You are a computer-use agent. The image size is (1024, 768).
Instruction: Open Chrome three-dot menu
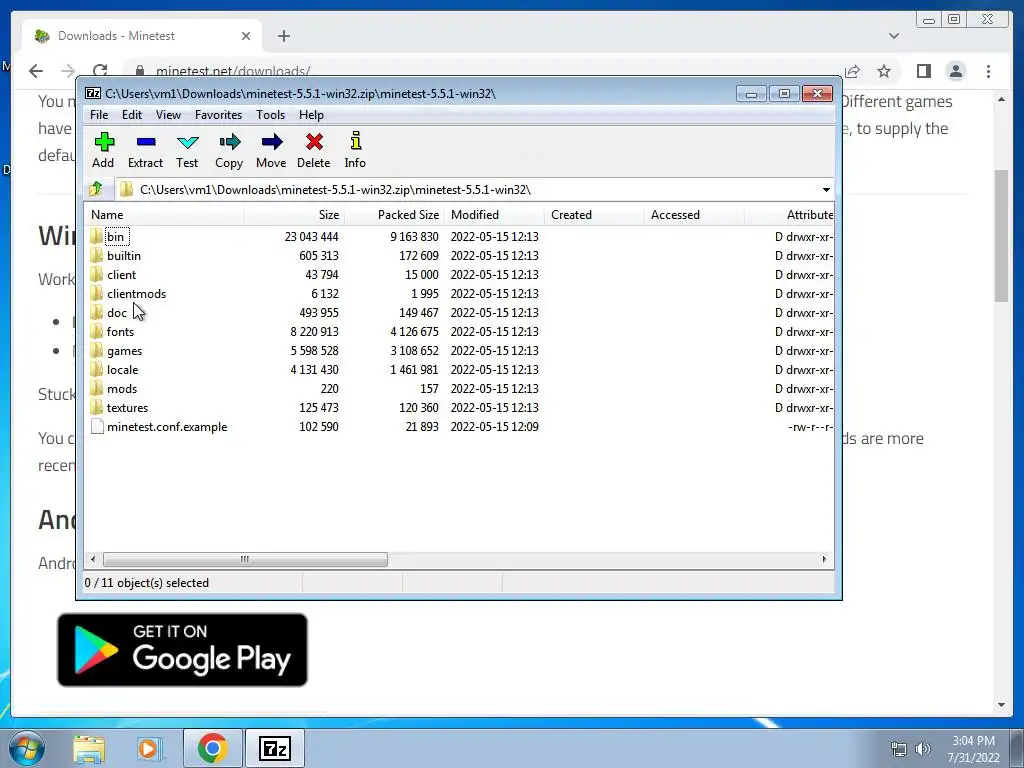(x=988, y=71)
